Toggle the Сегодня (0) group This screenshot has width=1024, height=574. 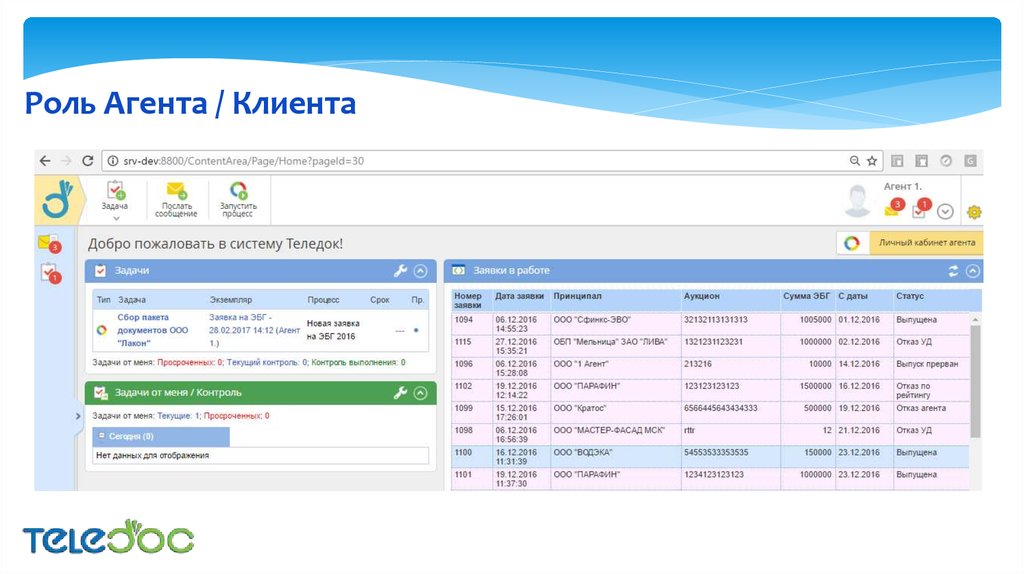(100, 437)
